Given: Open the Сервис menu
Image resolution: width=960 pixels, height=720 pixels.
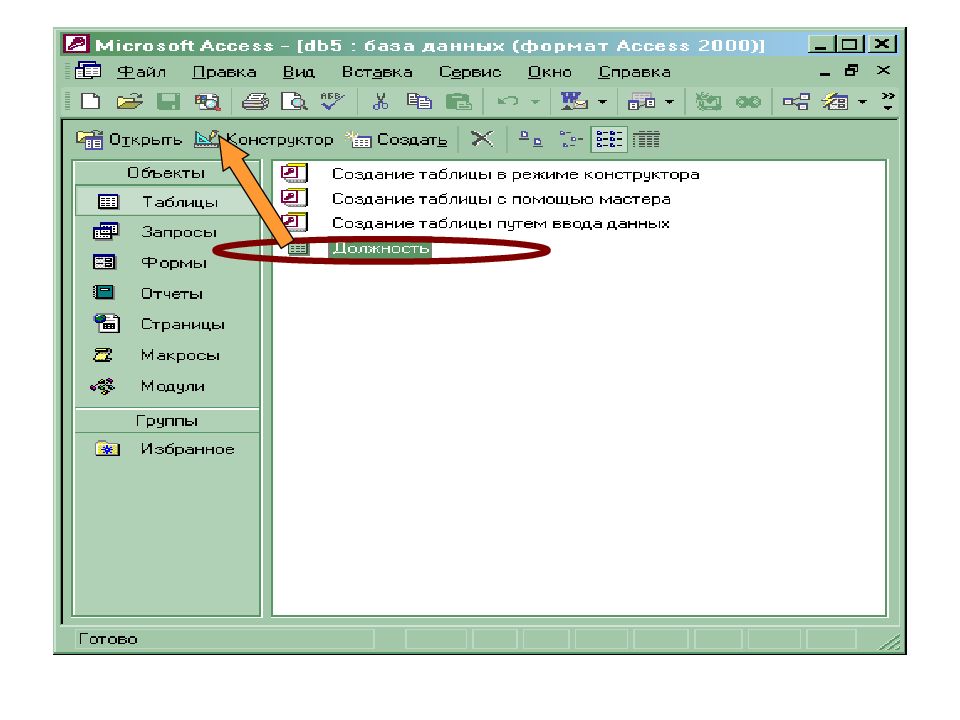Looking at the screenshot, I should click(x=470, y=72).
